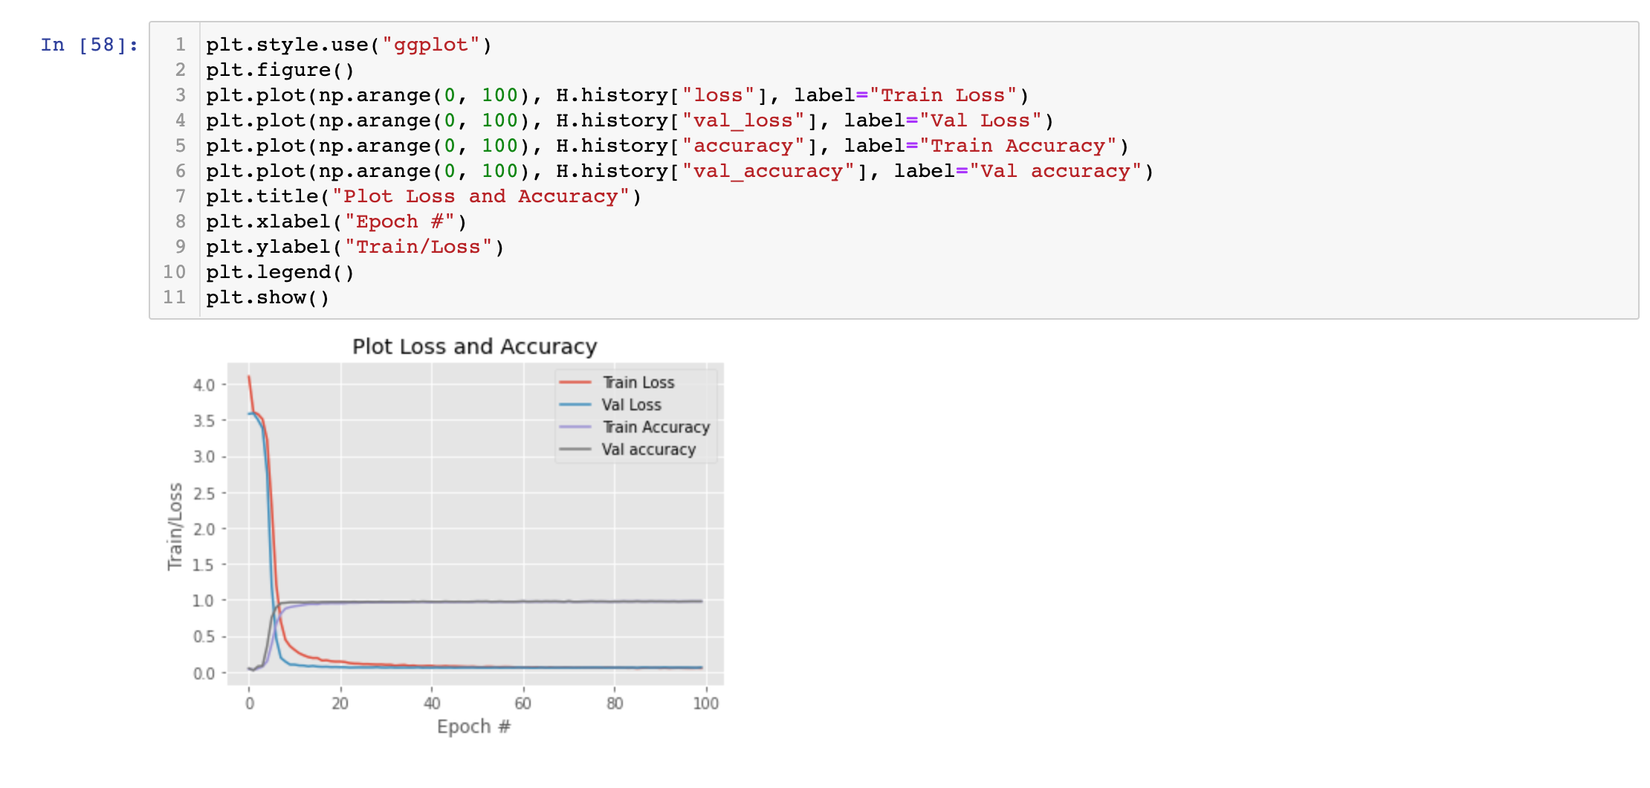Click the plt.figure() line in the cell
Viewport: 1650px width, 788px height.
pos(280,70)
